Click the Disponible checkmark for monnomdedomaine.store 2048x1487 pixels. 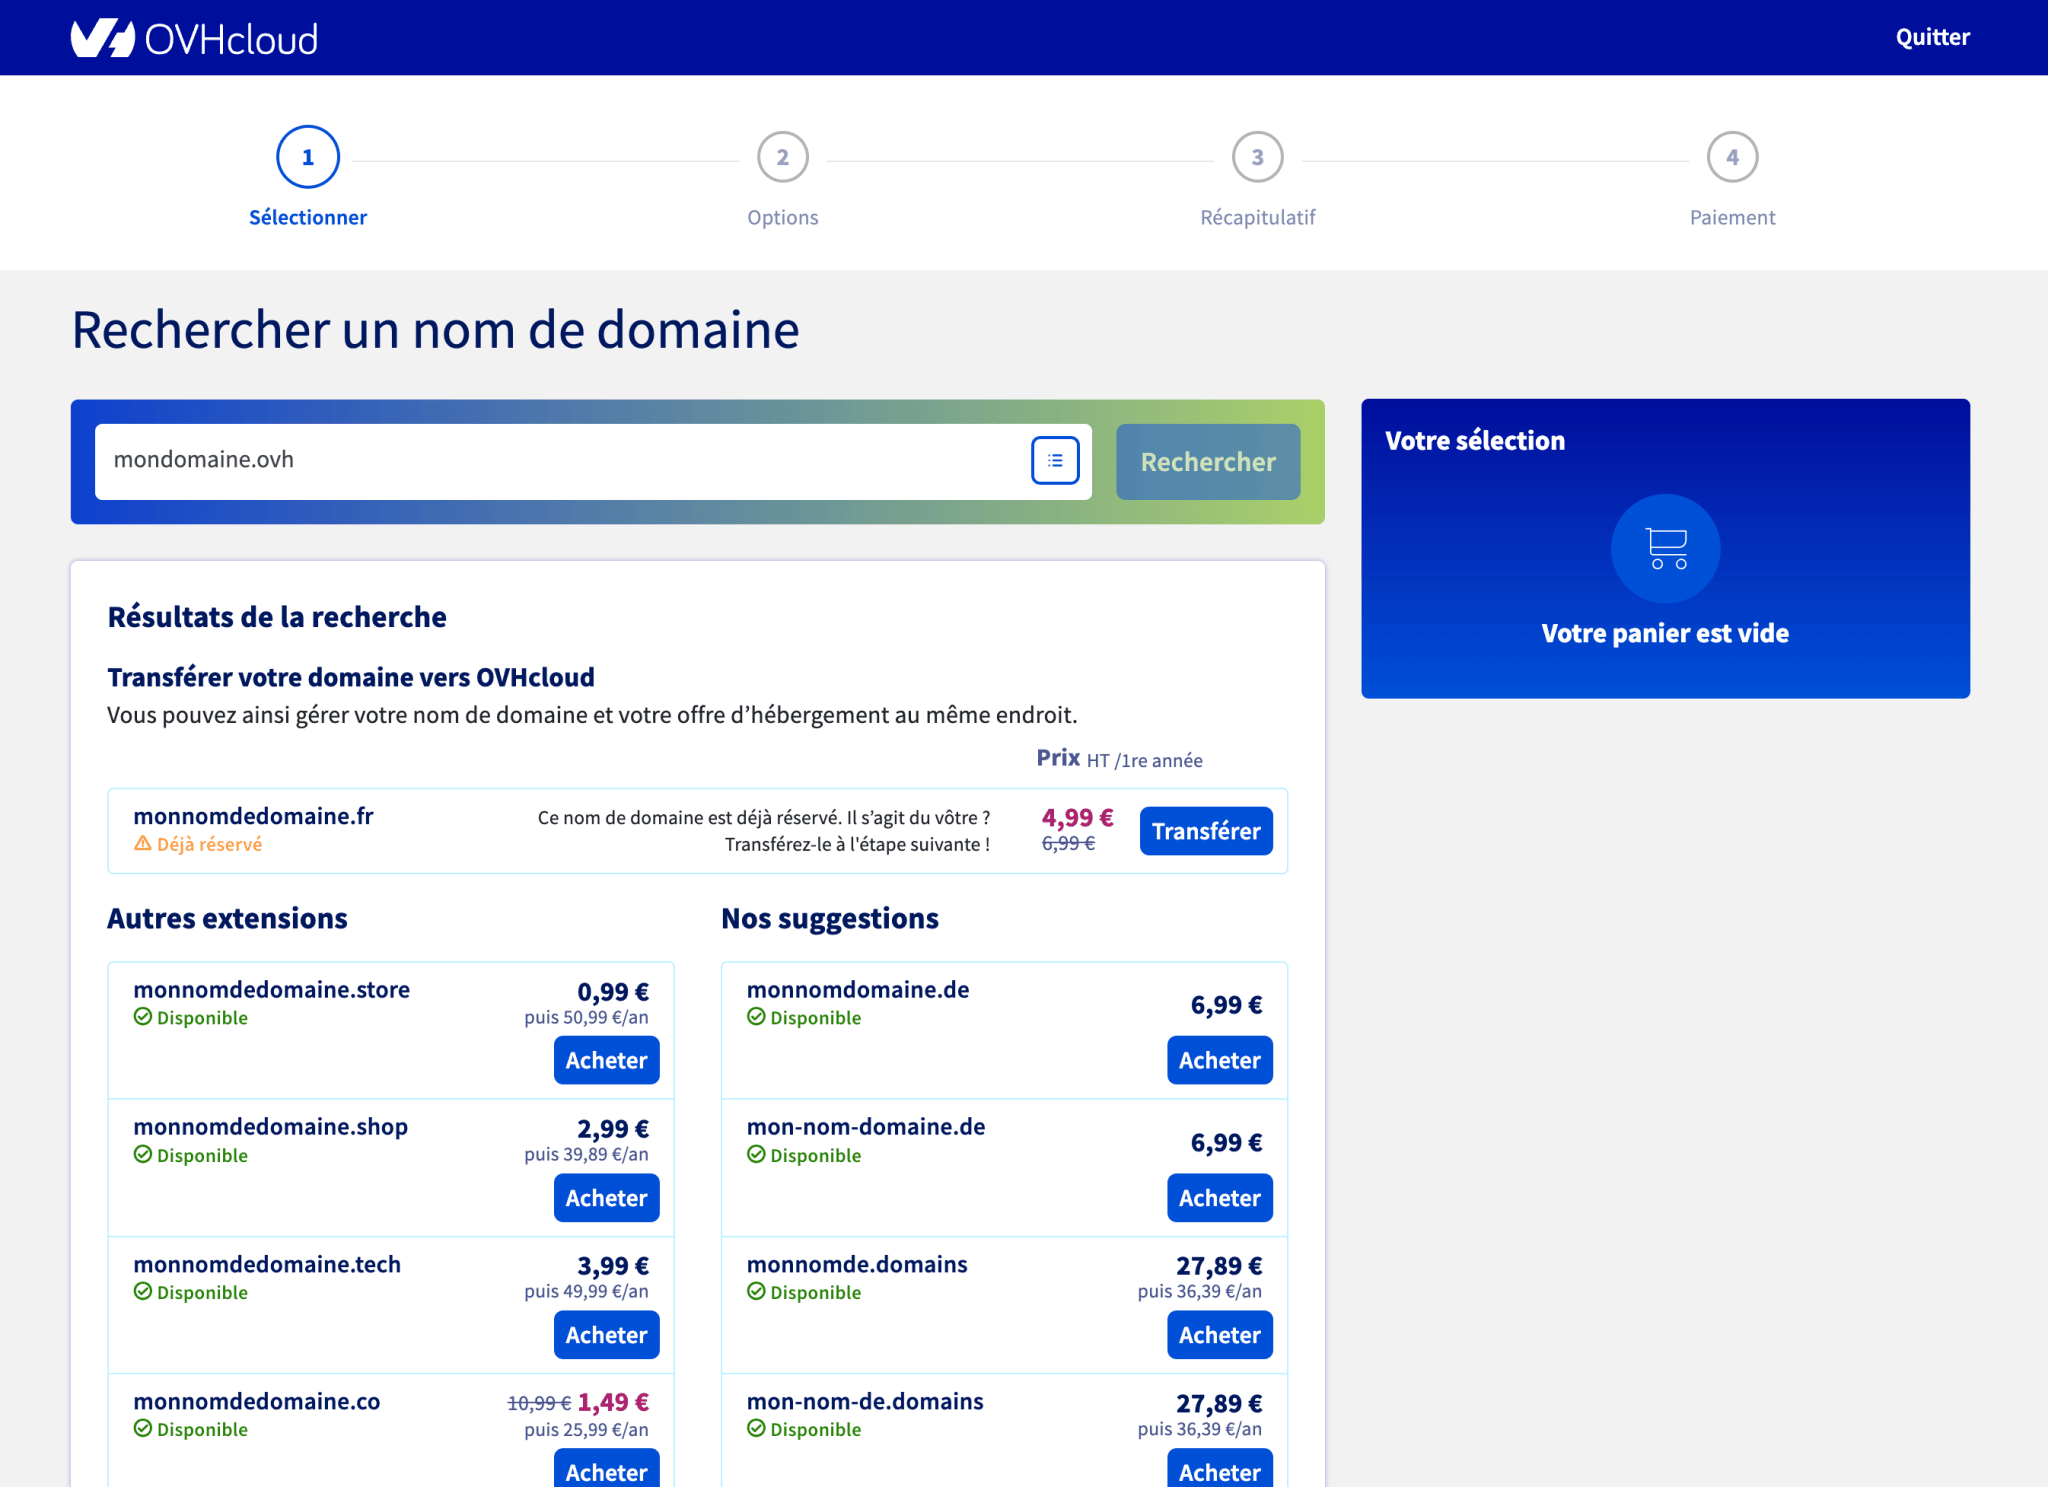tap(142, 1017)
